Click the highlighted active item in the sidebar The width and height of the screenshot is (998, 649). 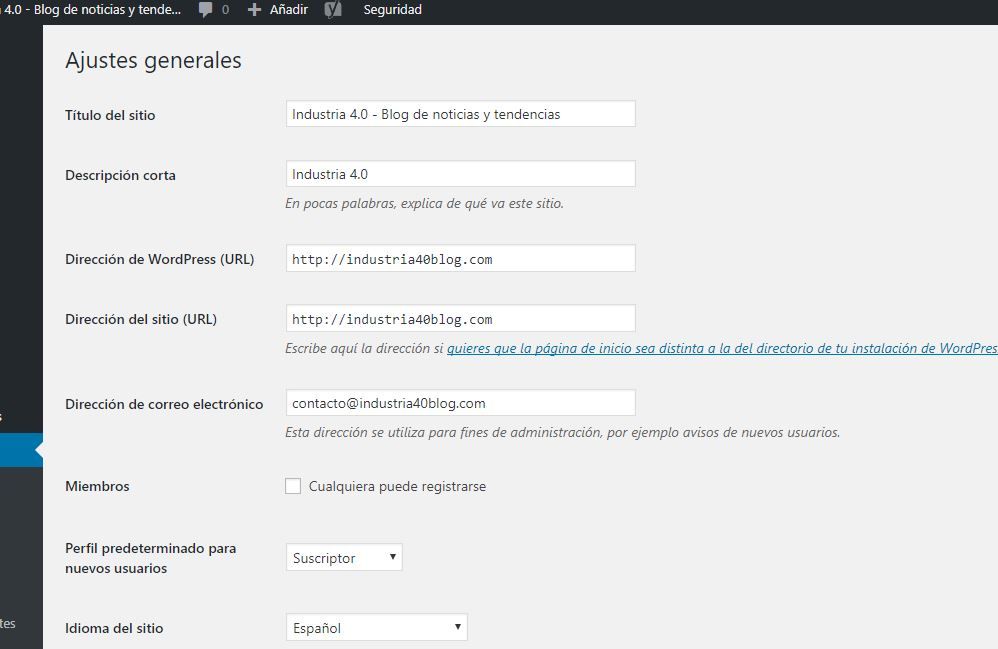coord(21,450)
